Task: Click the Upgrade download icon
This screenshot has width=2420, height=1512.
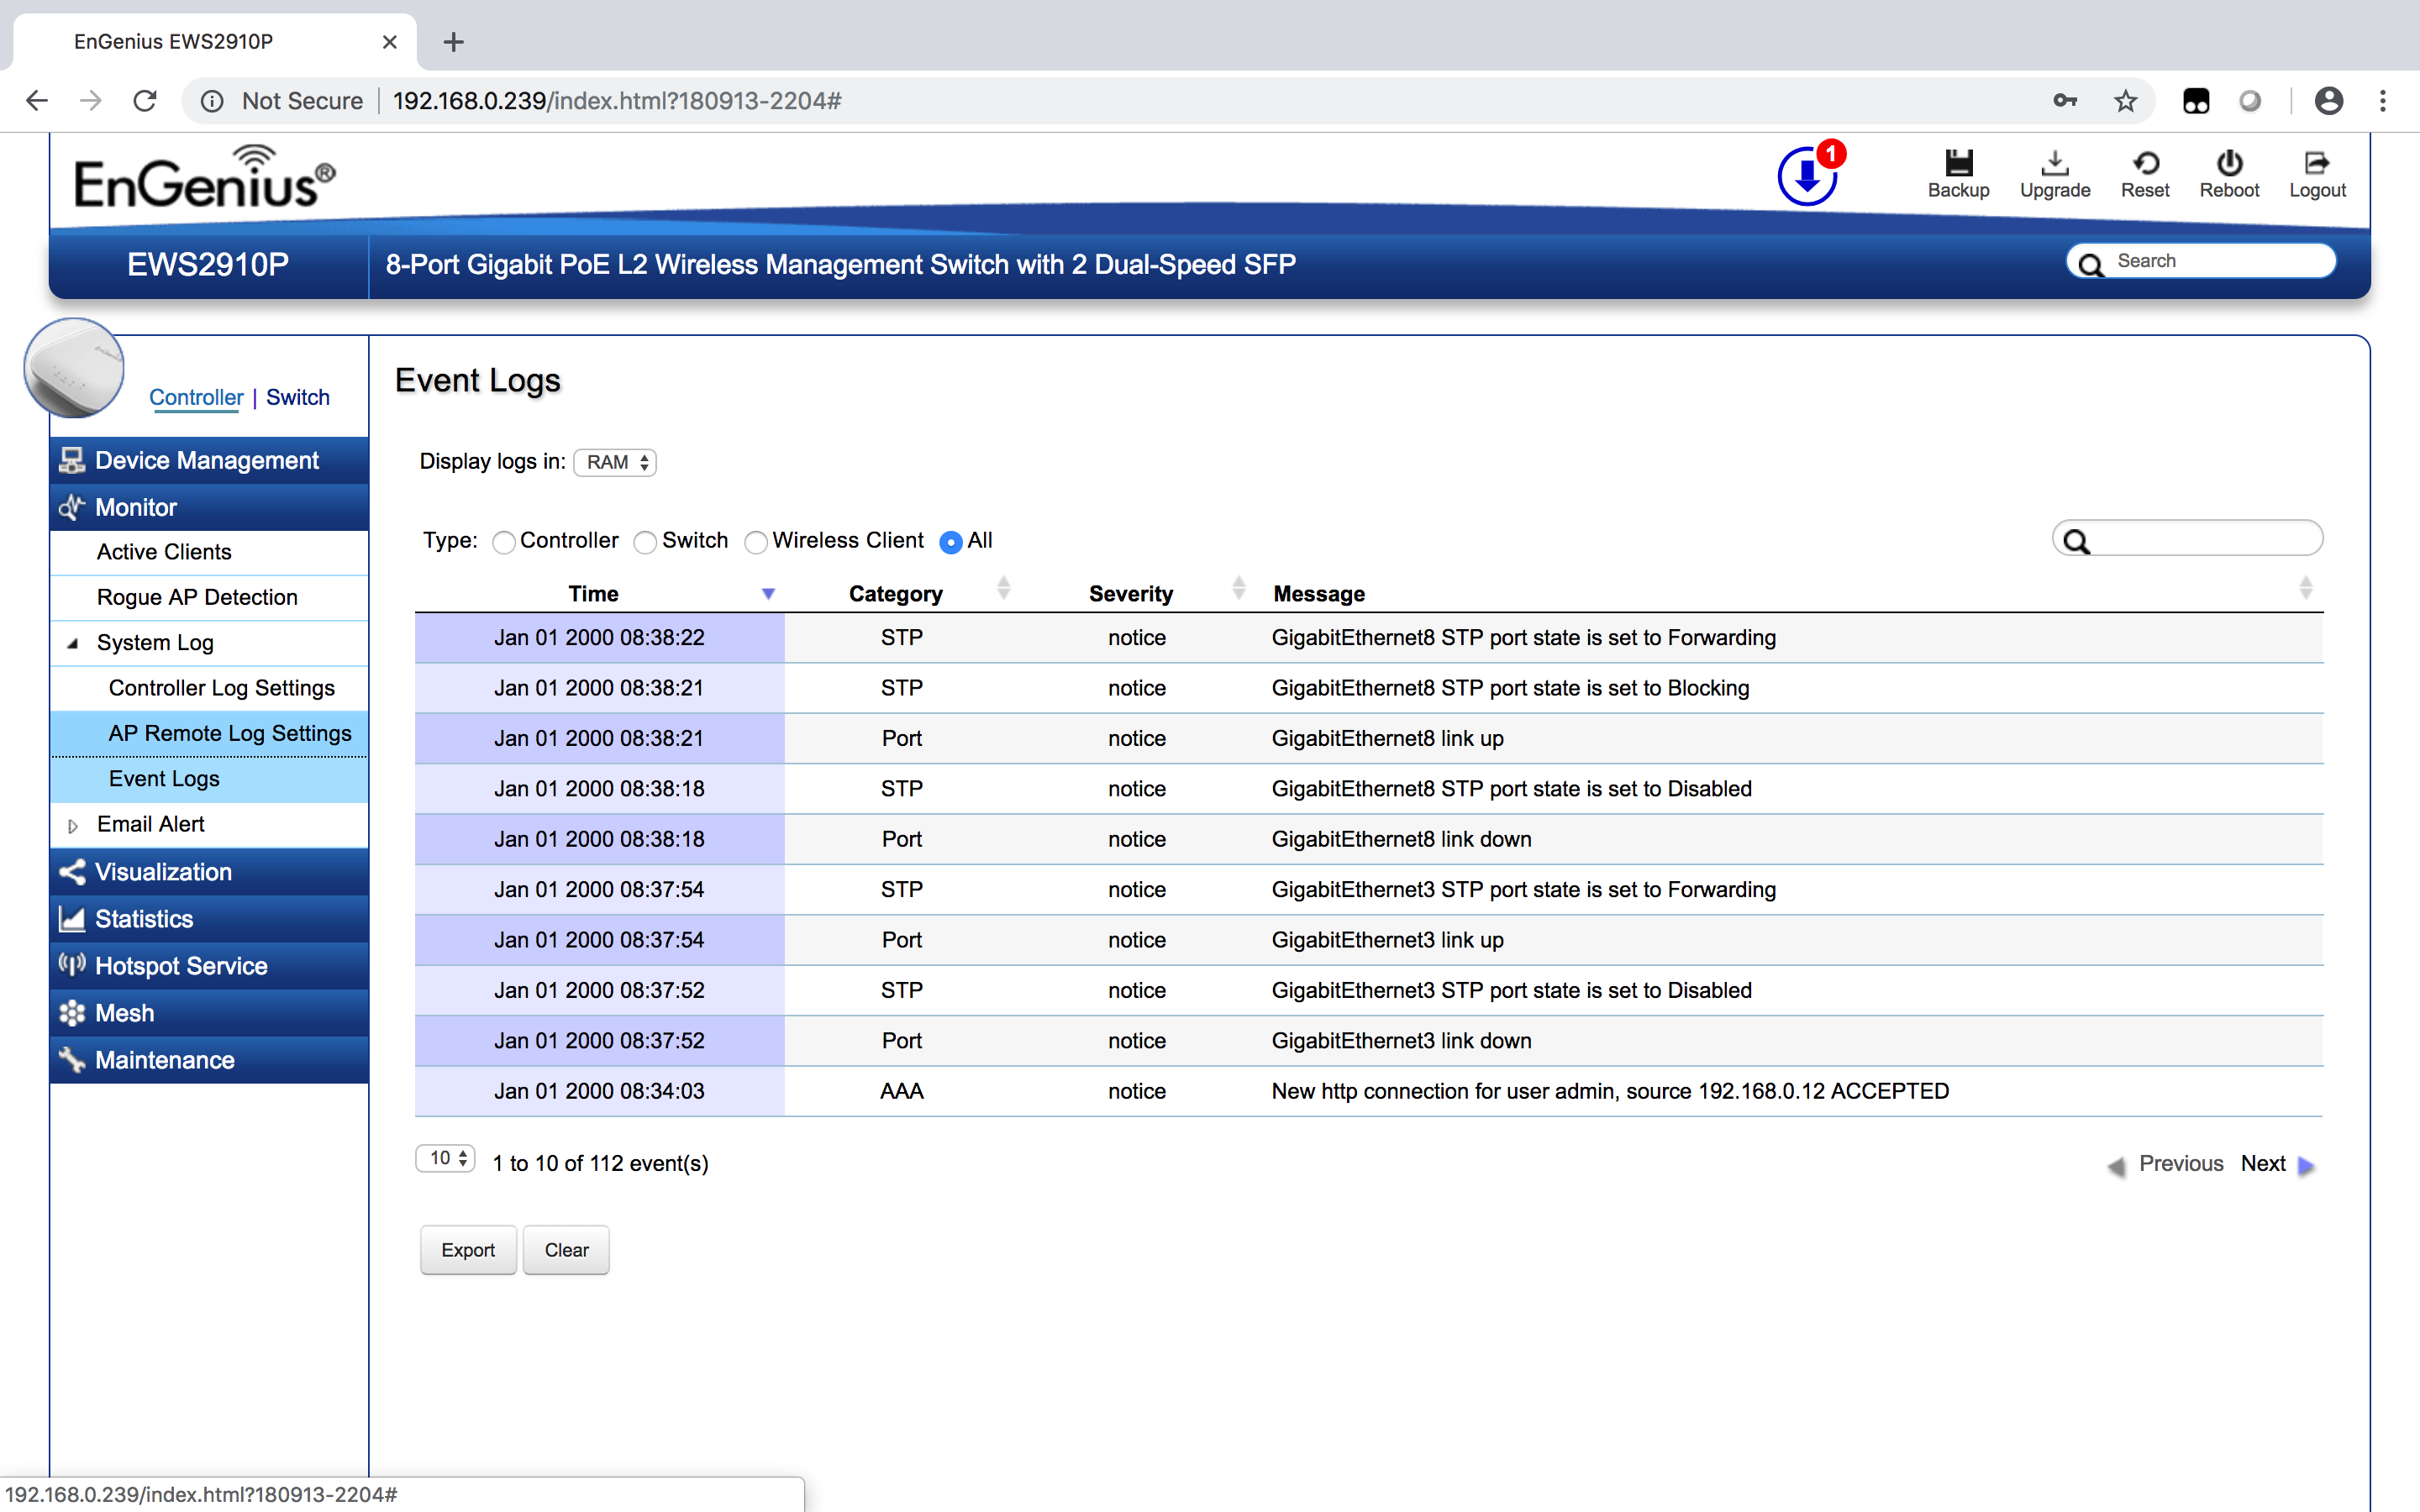Action: pyautogui.click(x=2054, y=161)
